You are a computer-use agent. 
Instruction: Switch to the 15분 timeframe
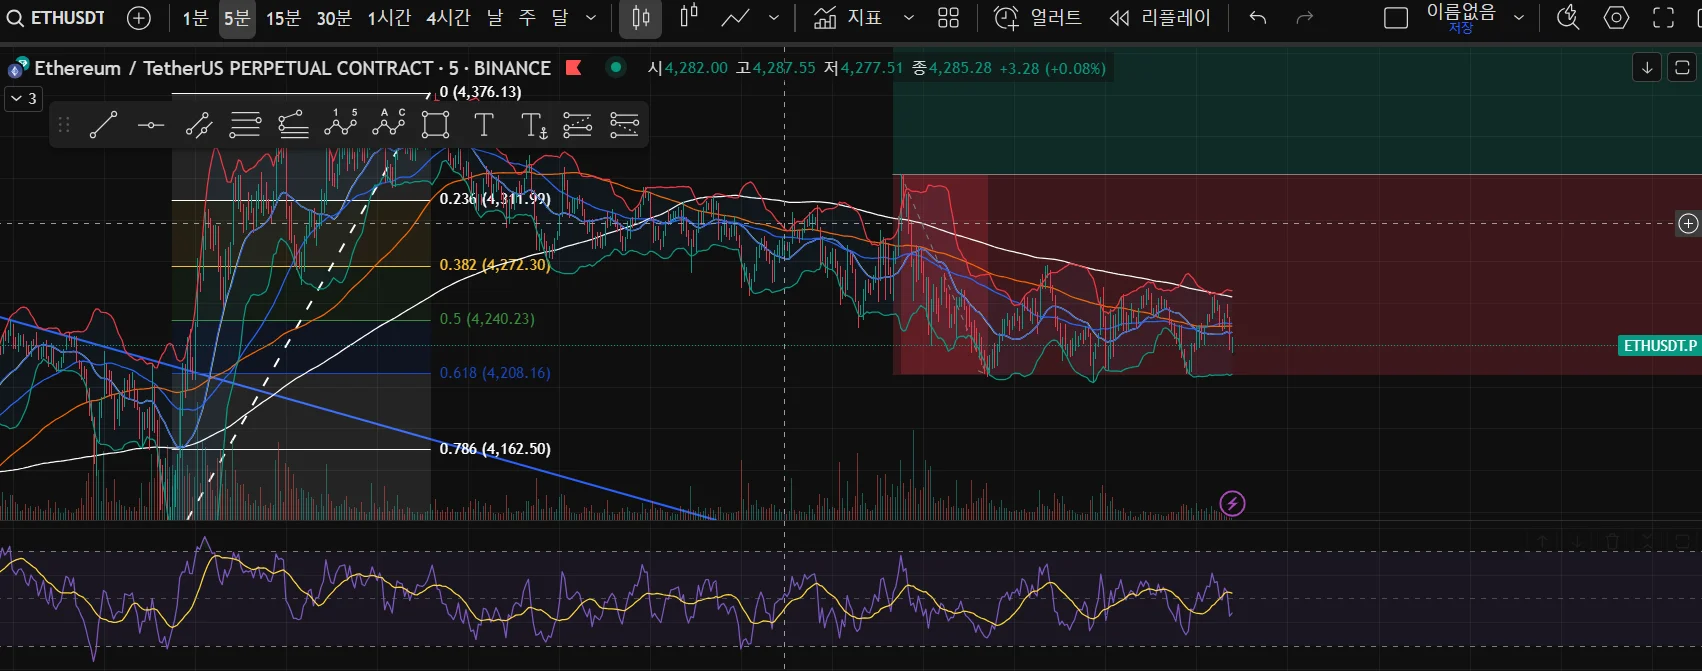tap(283, 18)
